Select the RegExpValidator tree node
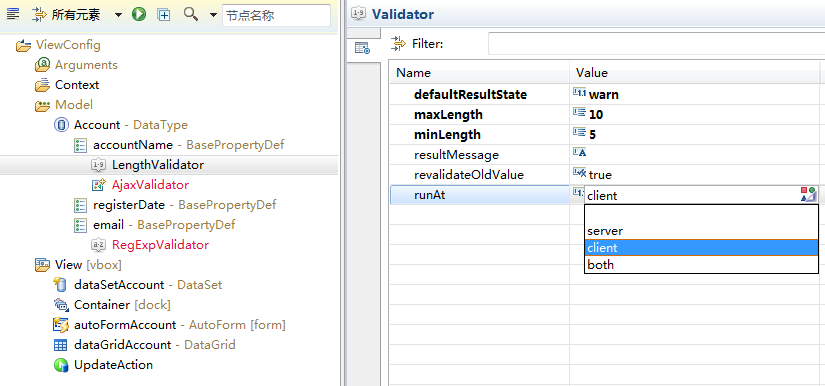Screen dimensions: 825x386 click(x=160, y=245)
